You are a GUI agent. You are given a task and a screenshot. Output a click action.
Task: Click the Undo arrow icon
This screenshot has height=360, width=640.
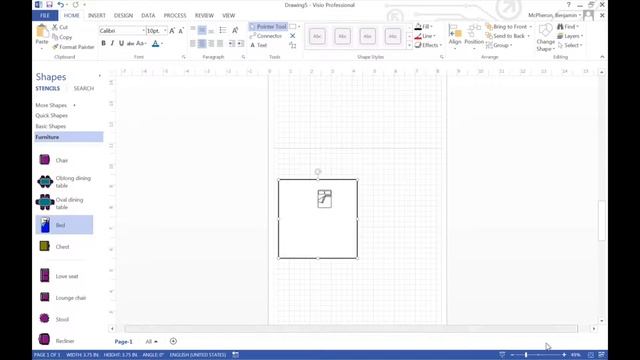60,5
